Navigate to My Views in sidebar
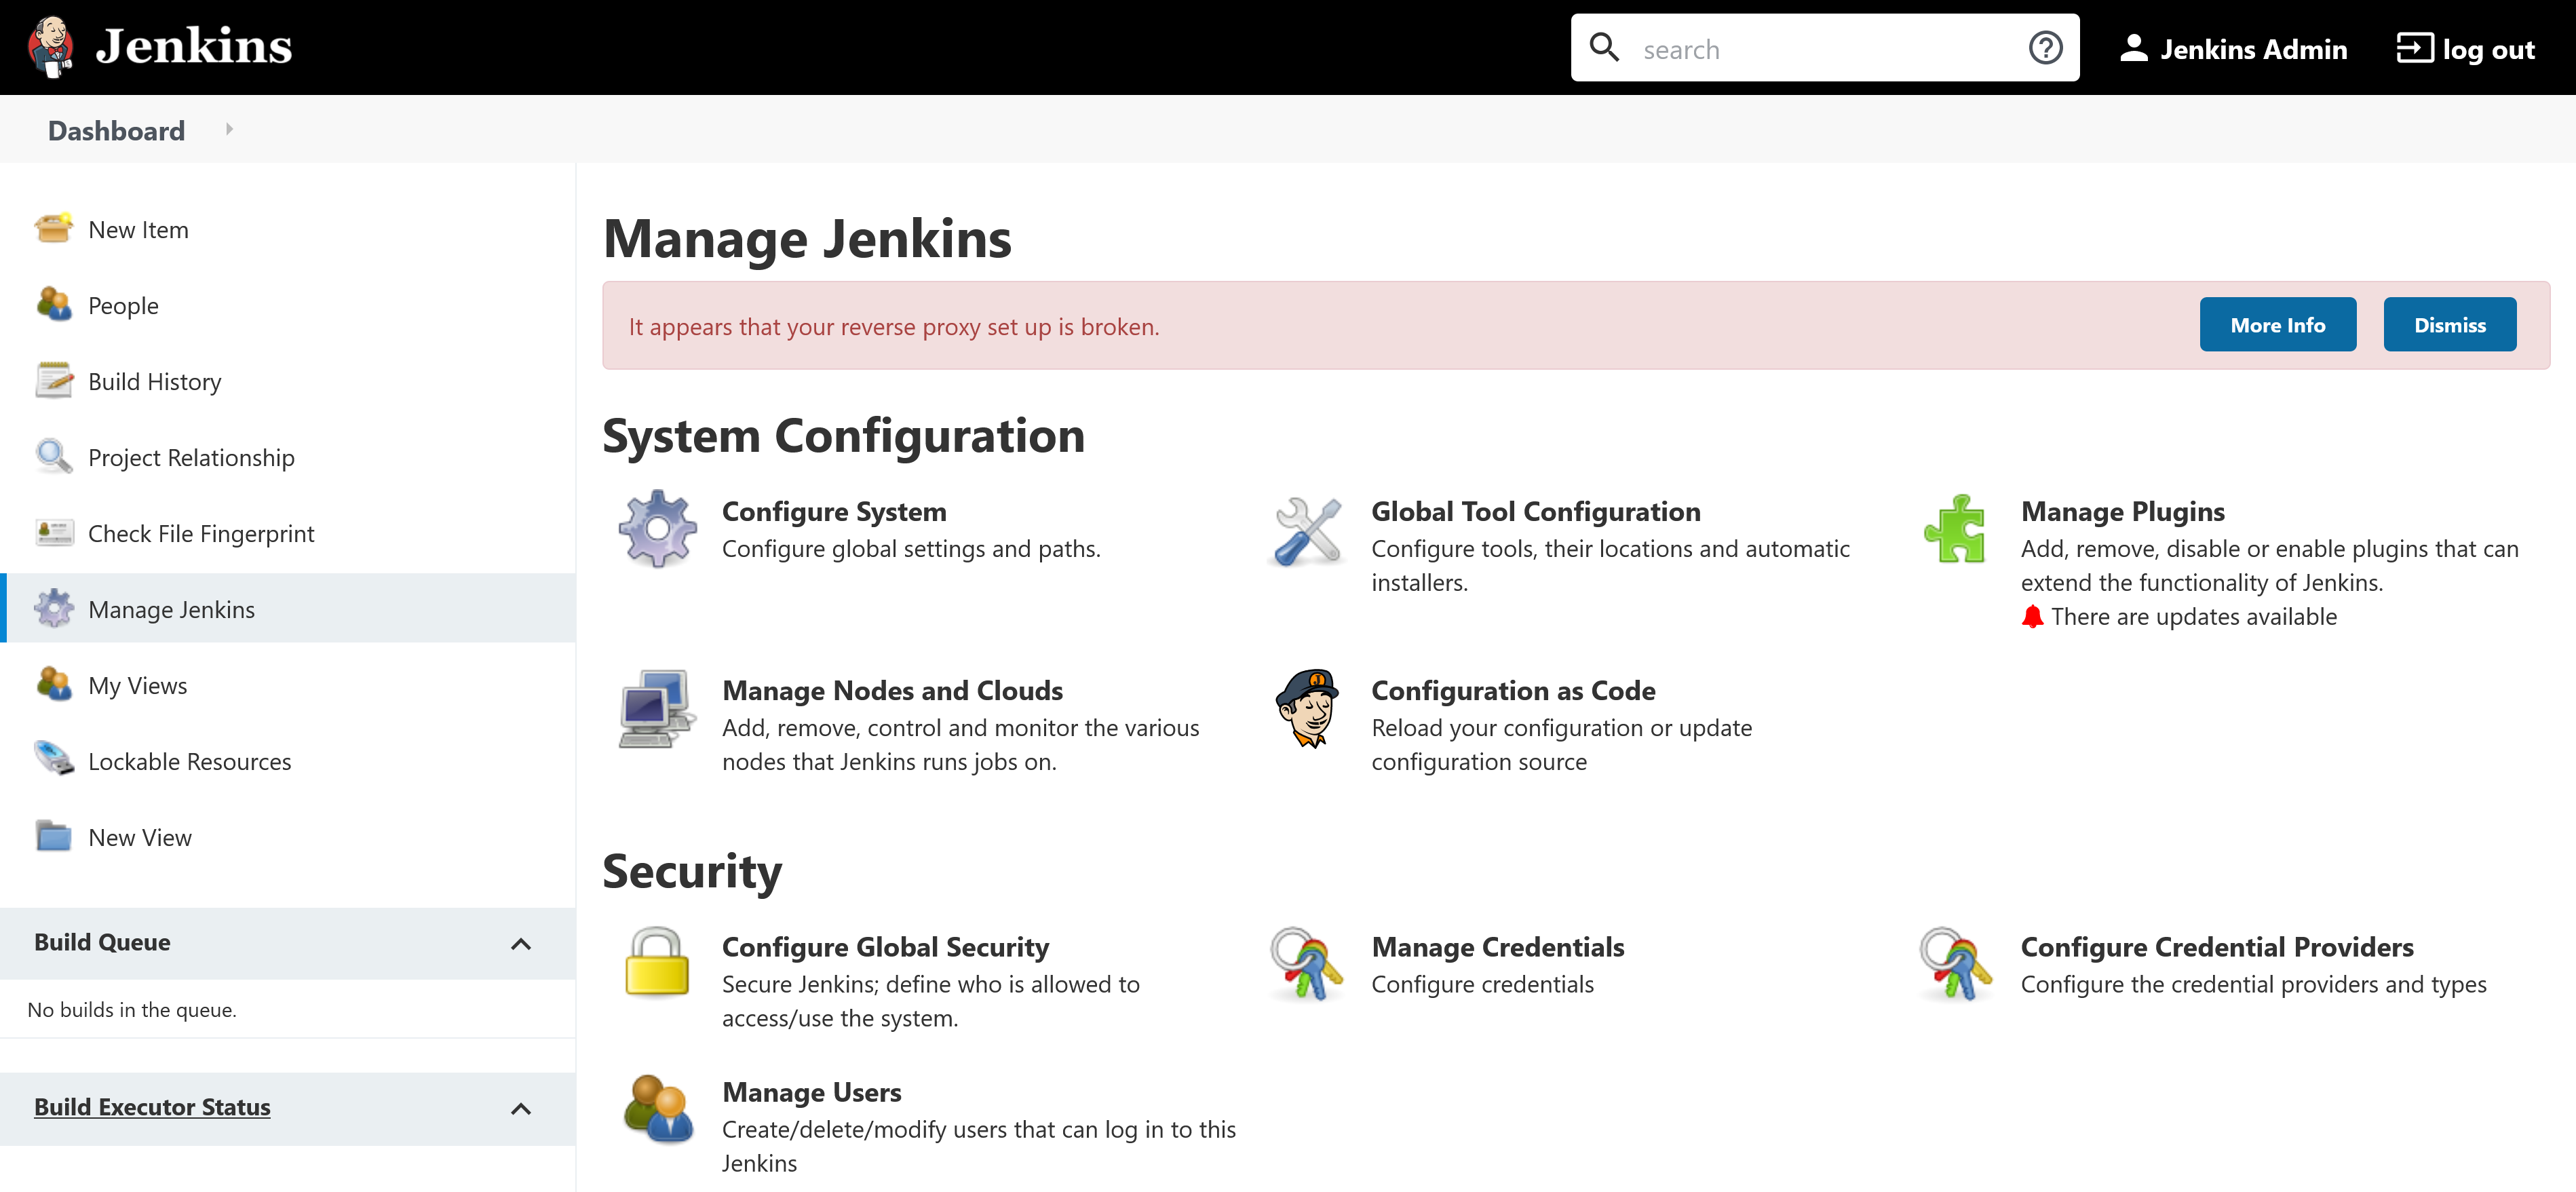Viewport: 2576px width, 1192px height. 136,685
